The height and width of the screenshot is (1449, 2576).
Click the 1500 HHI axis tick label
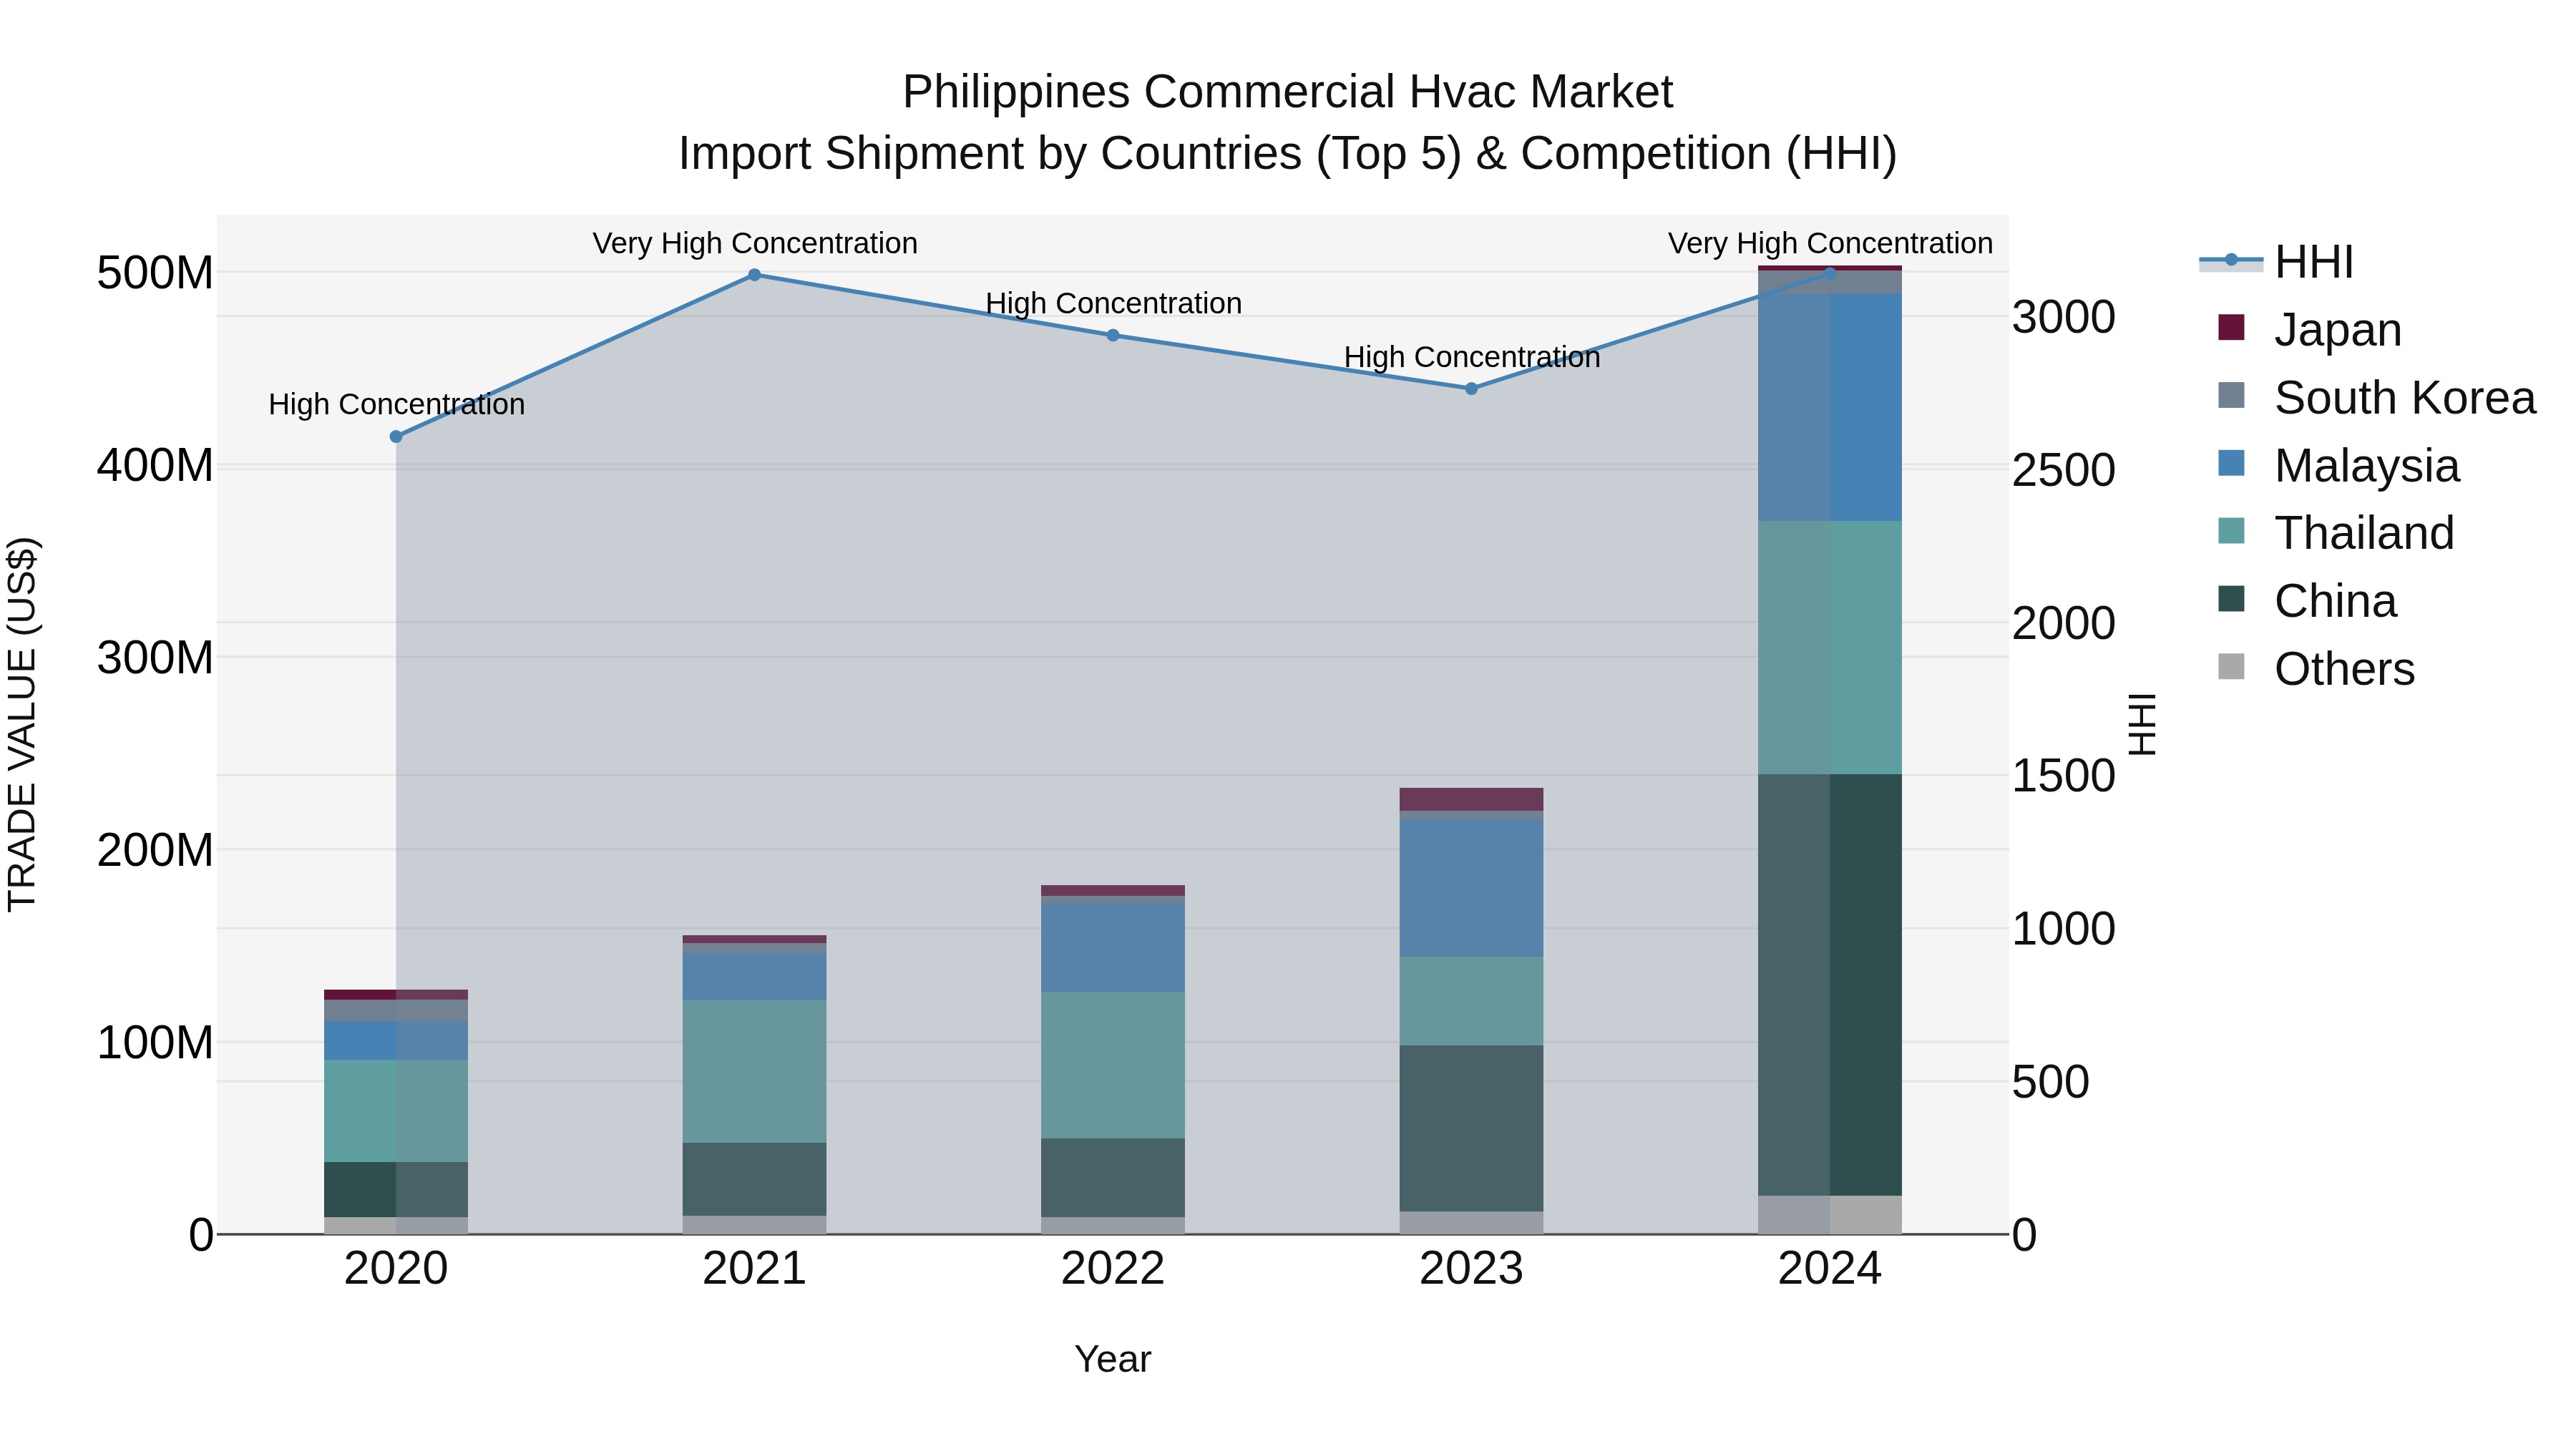[x=2064, y=776]
